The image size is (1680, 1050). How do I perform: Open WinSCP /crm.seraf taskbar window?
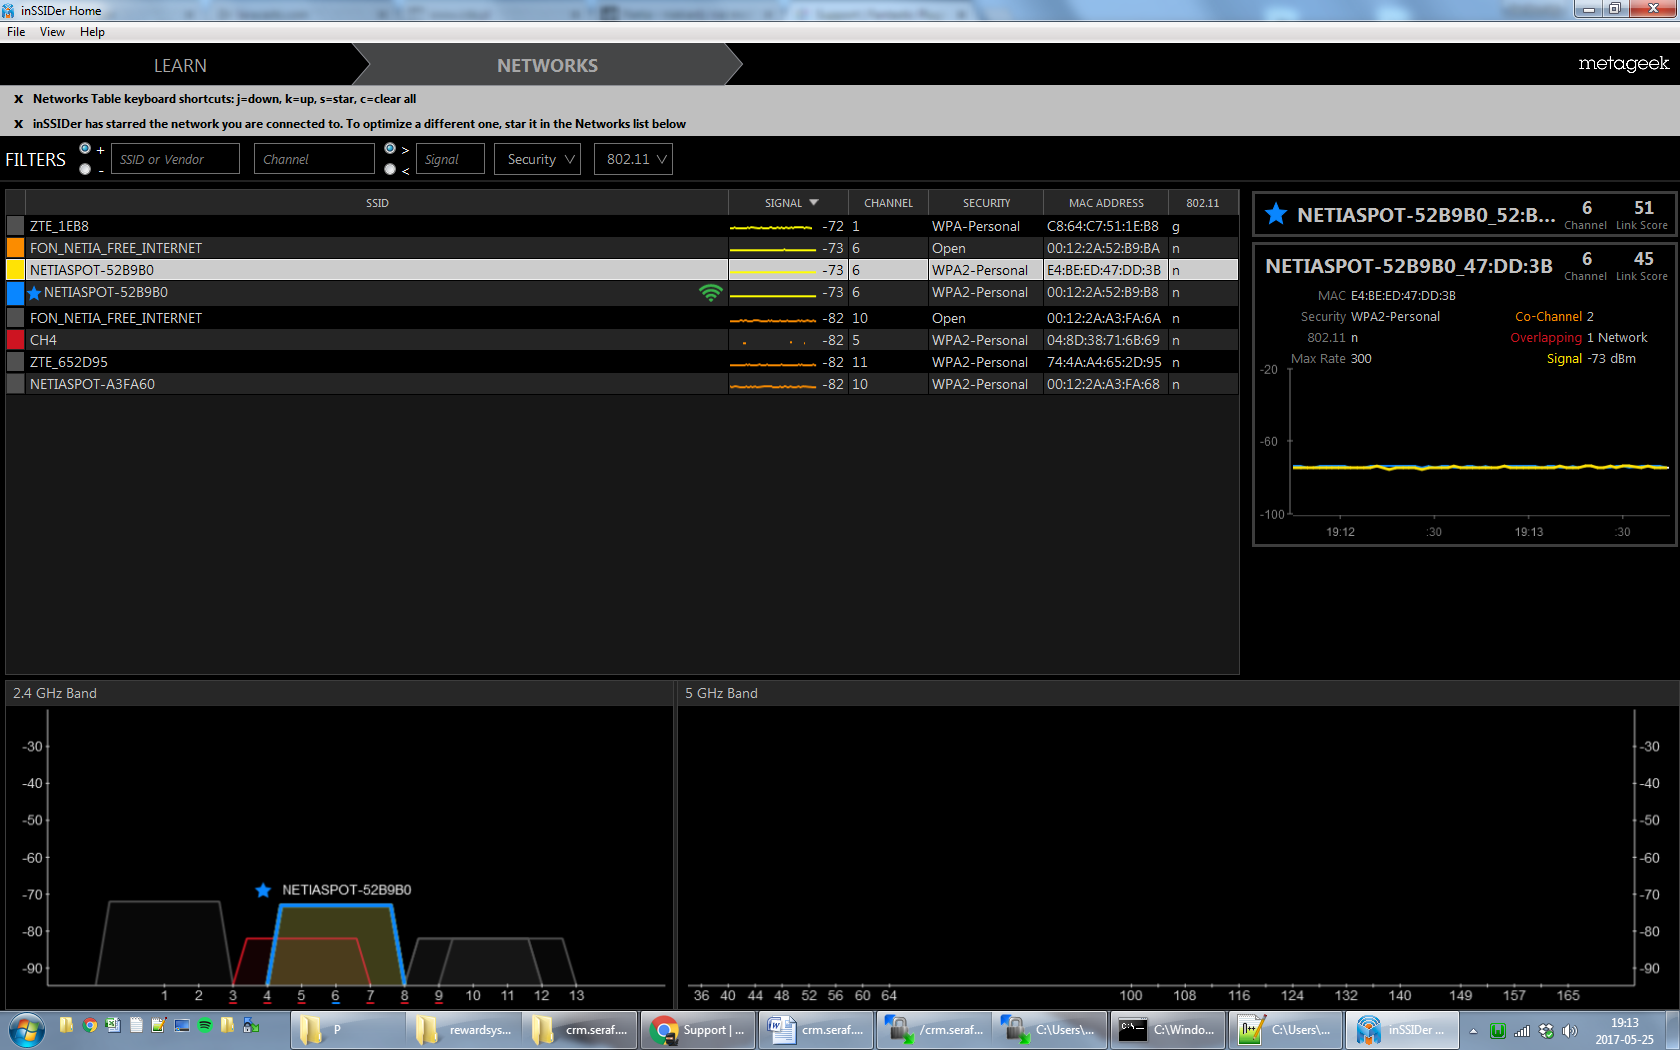[934, 1030]
